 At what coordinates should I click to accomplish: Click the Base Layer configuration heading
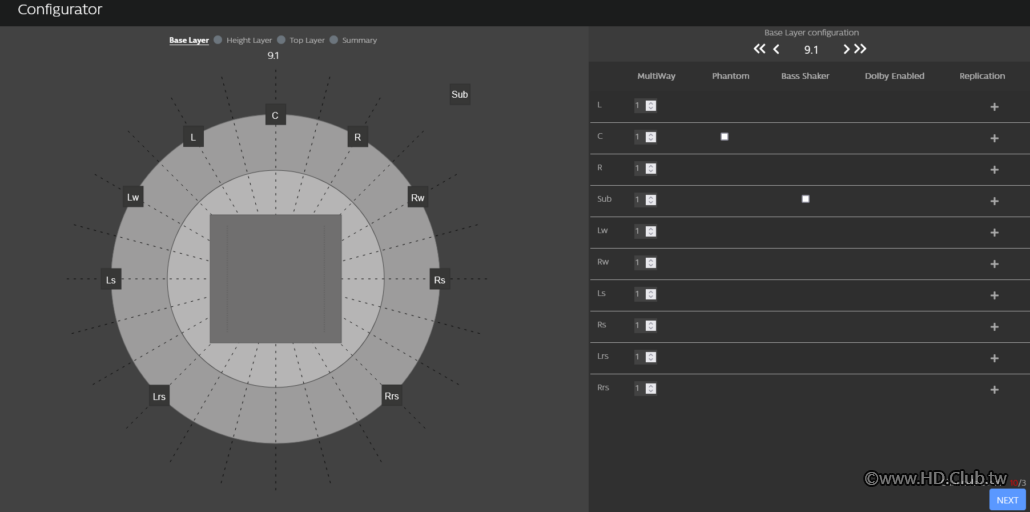(811, 32)
